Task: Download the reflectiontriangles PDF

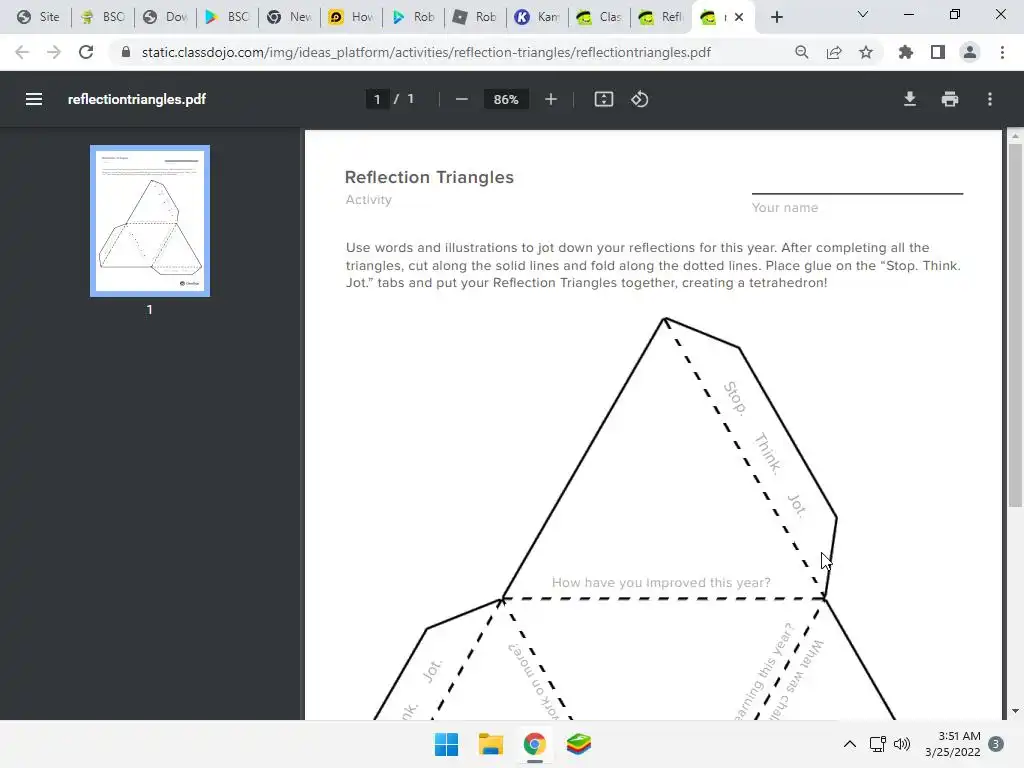Action: 910,99
